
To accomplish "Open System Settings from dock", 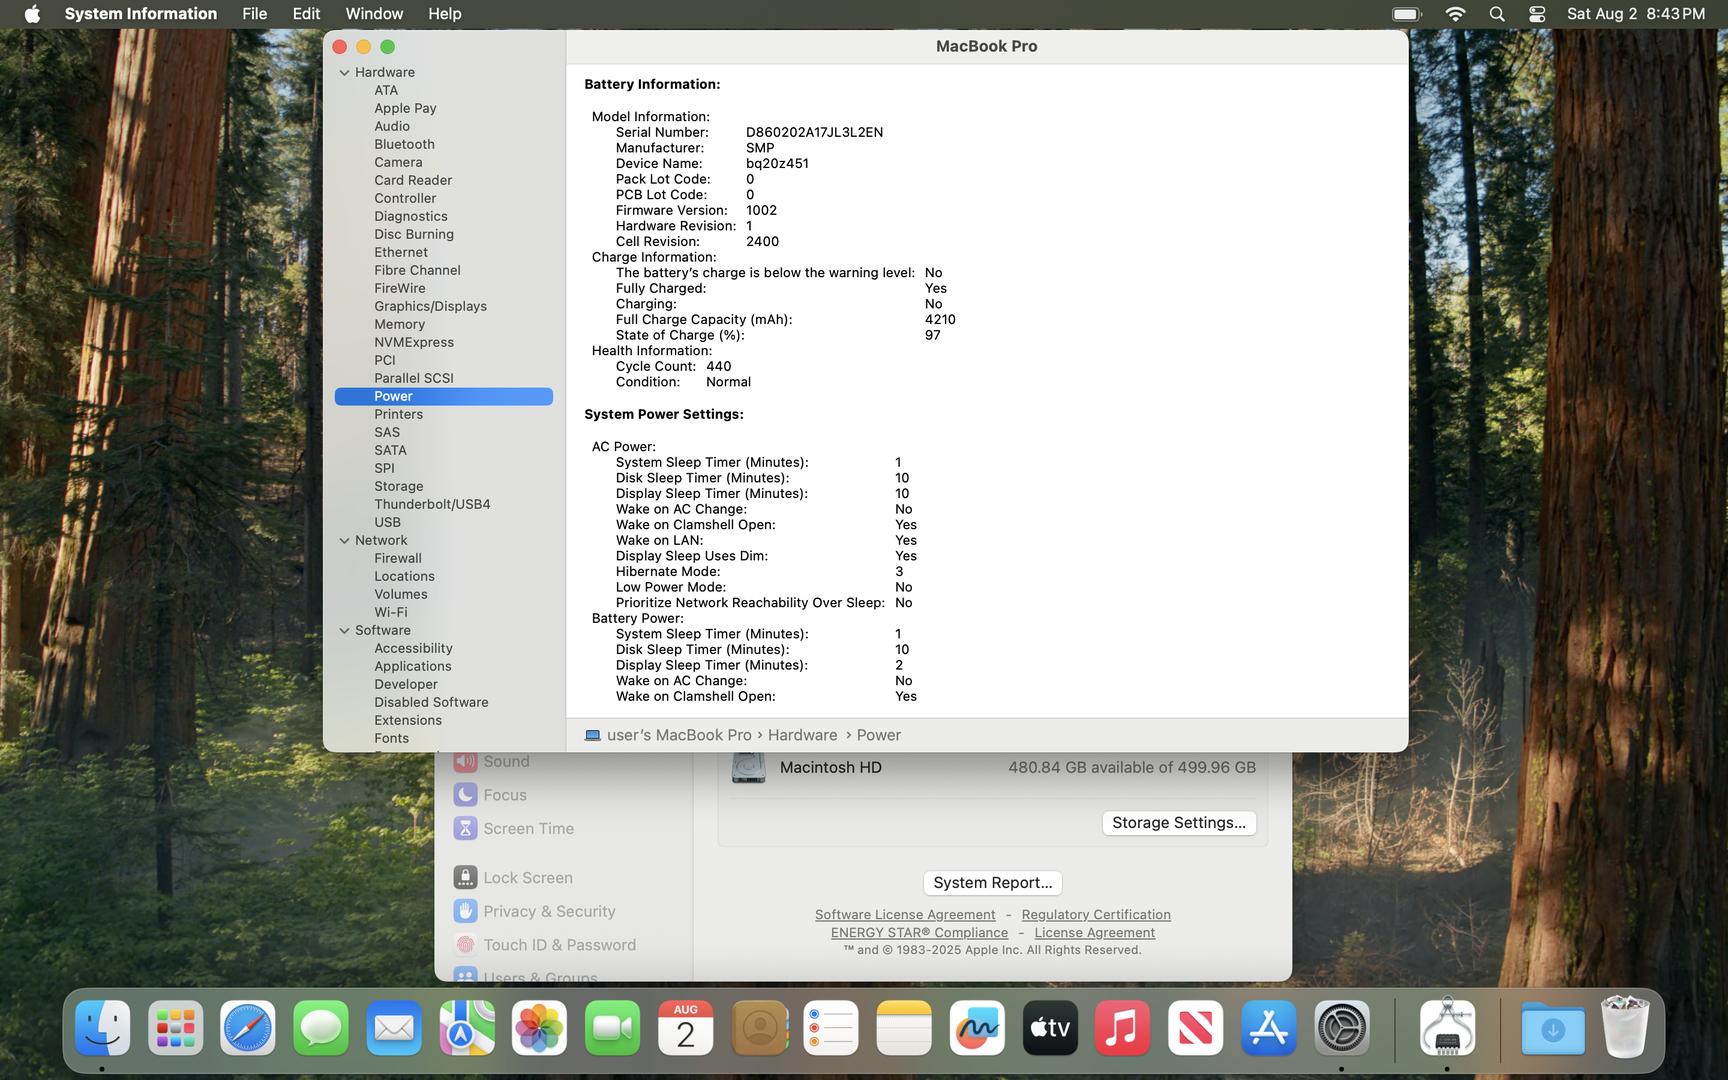I will pos(1342,1028).
